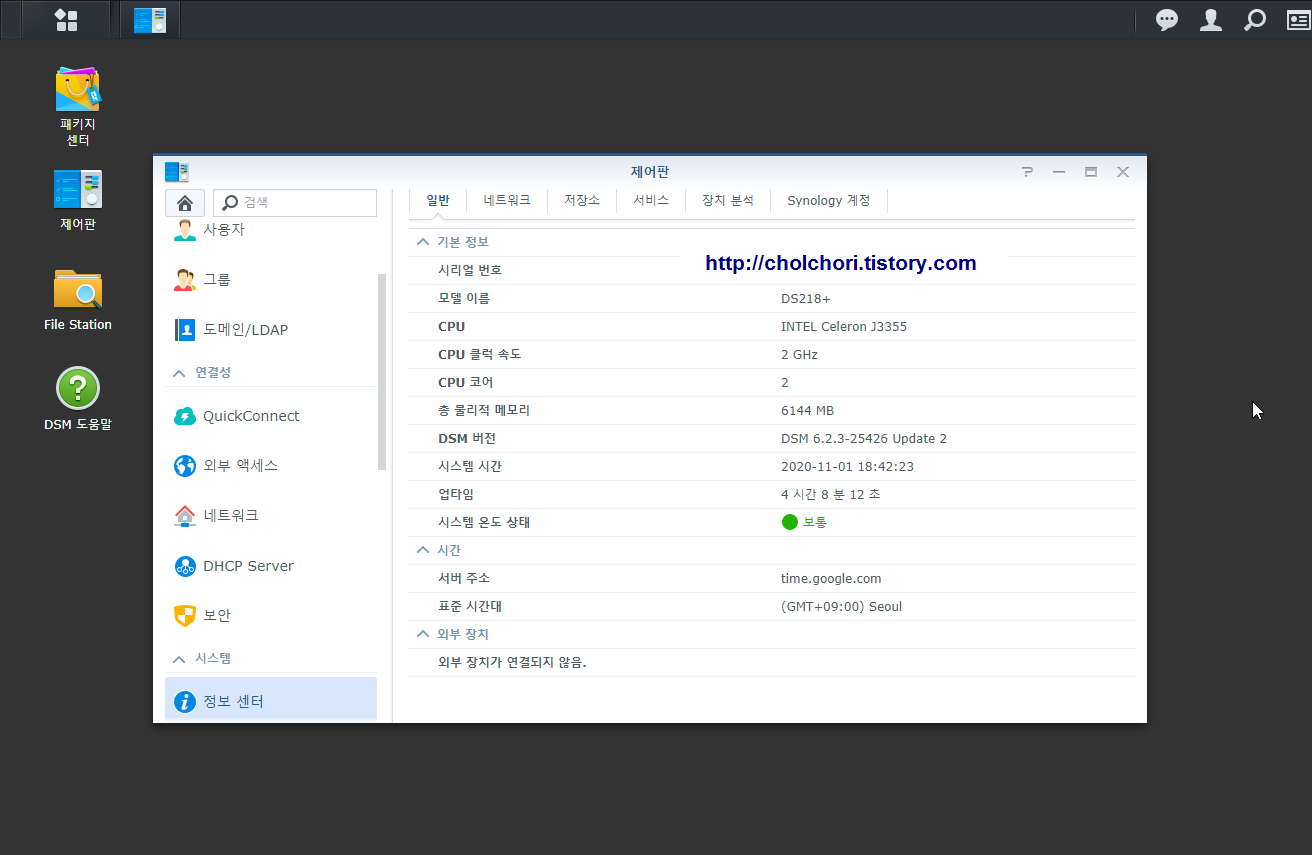Minimize the Control Panel window

[x=1059, y=172]
